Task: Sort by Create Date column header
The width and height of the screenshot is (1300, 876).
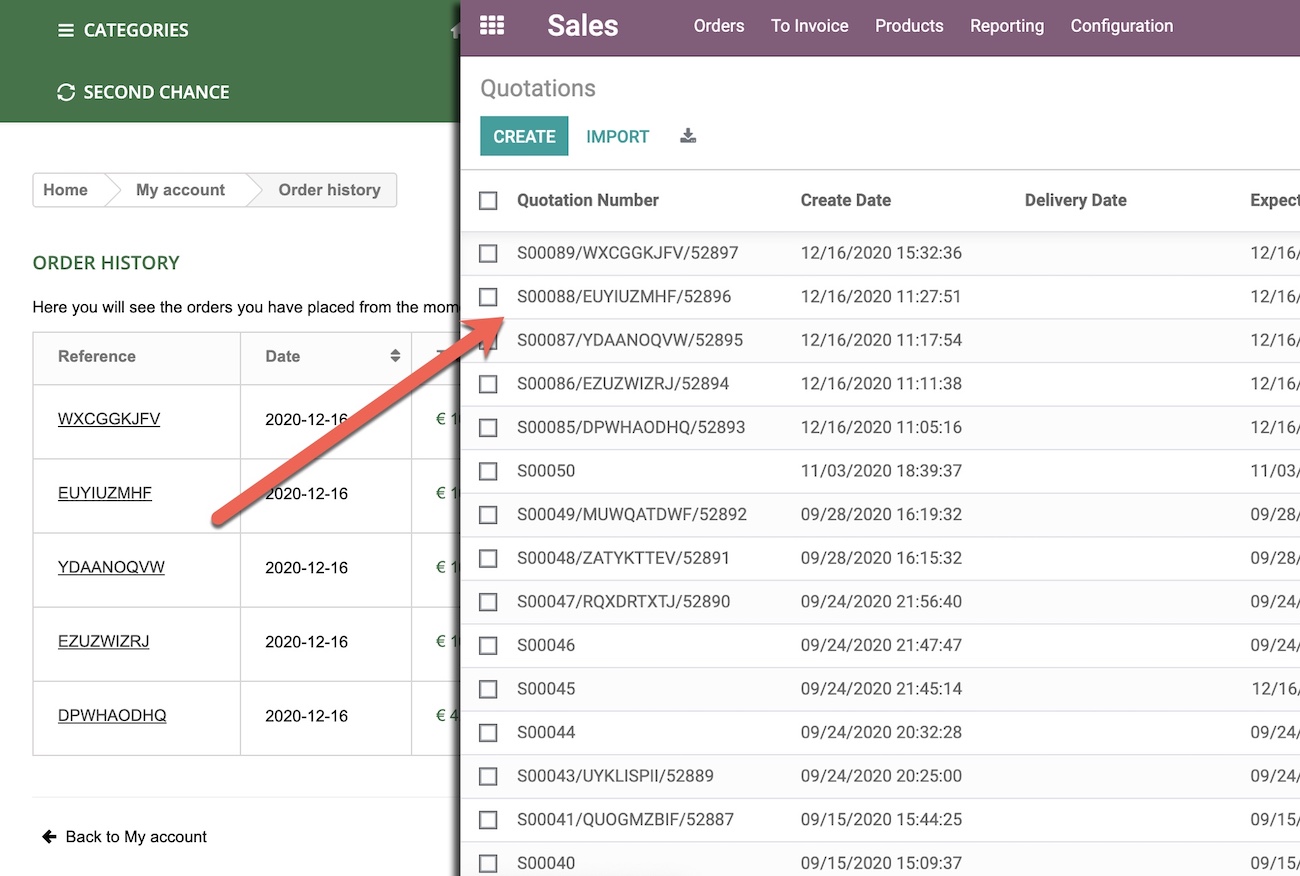Action: point(846,200)
